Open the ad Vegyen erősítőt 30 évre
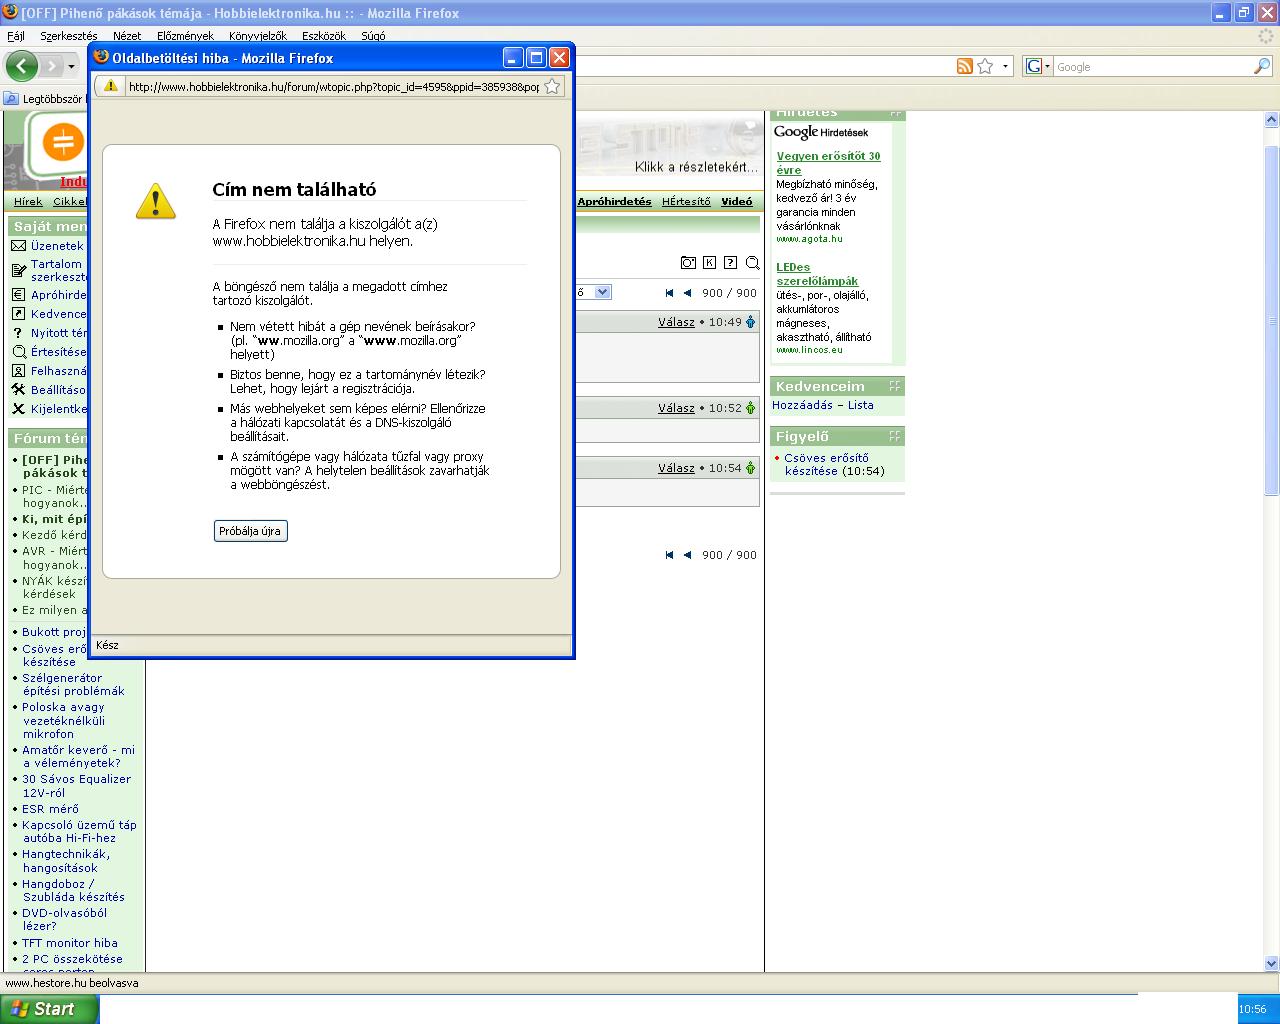This screenshot has height=1024, width=1280. [828, 163]
